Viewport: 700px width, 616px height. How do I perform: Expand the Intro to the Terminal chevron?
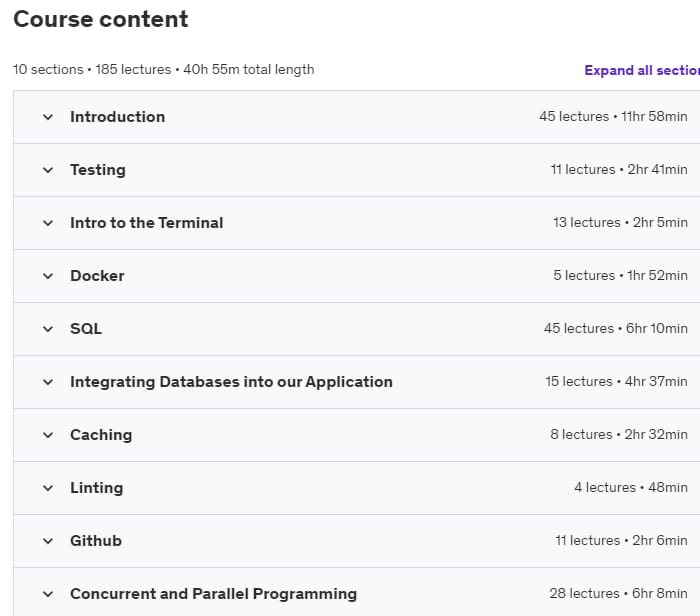48,223
